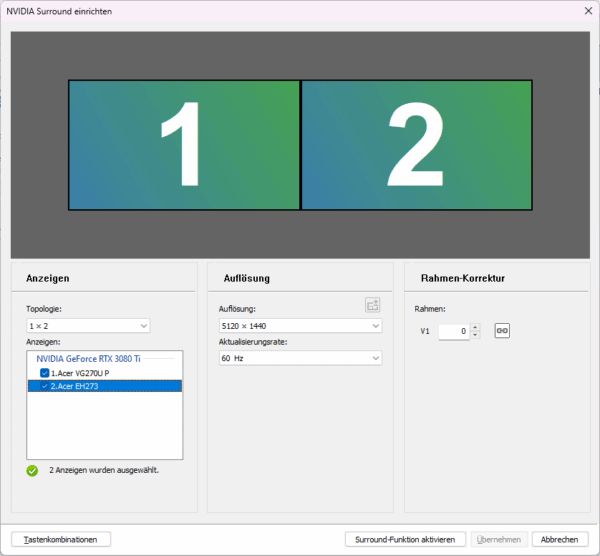This screenshot has height=556, width=600.
Task: Click the '2 Anzeigen wurden ausgewählt.' status text
Action: point(104,470)
